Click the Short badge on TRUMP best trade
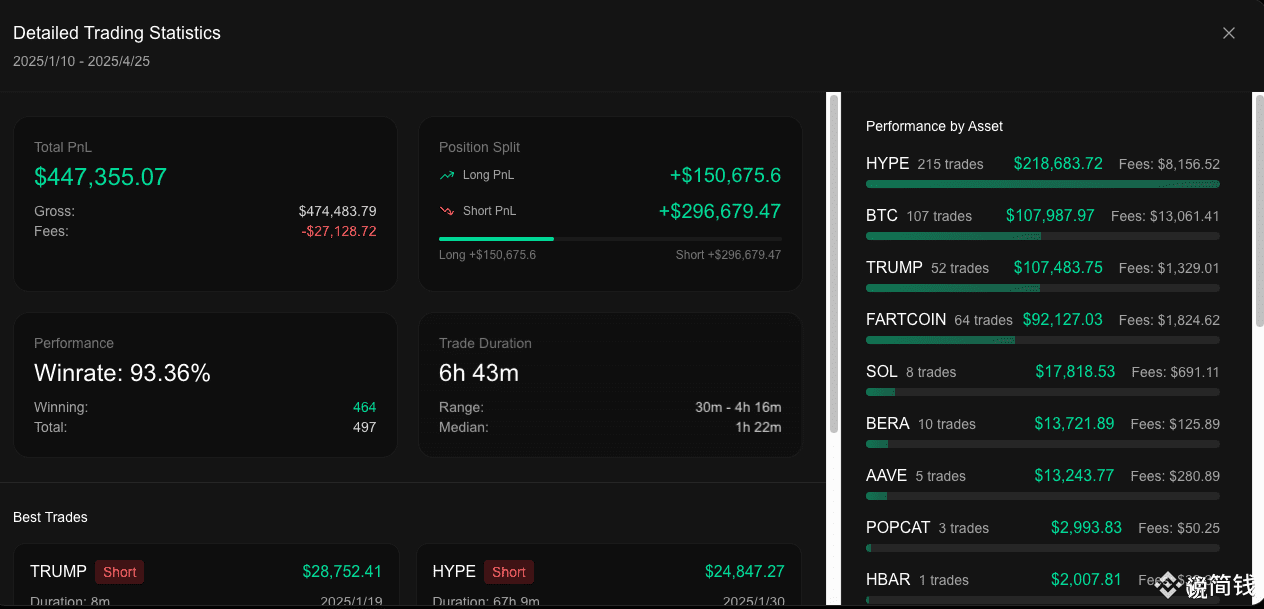The width and height of the screenshot is (1264, 609). (120, 572)
